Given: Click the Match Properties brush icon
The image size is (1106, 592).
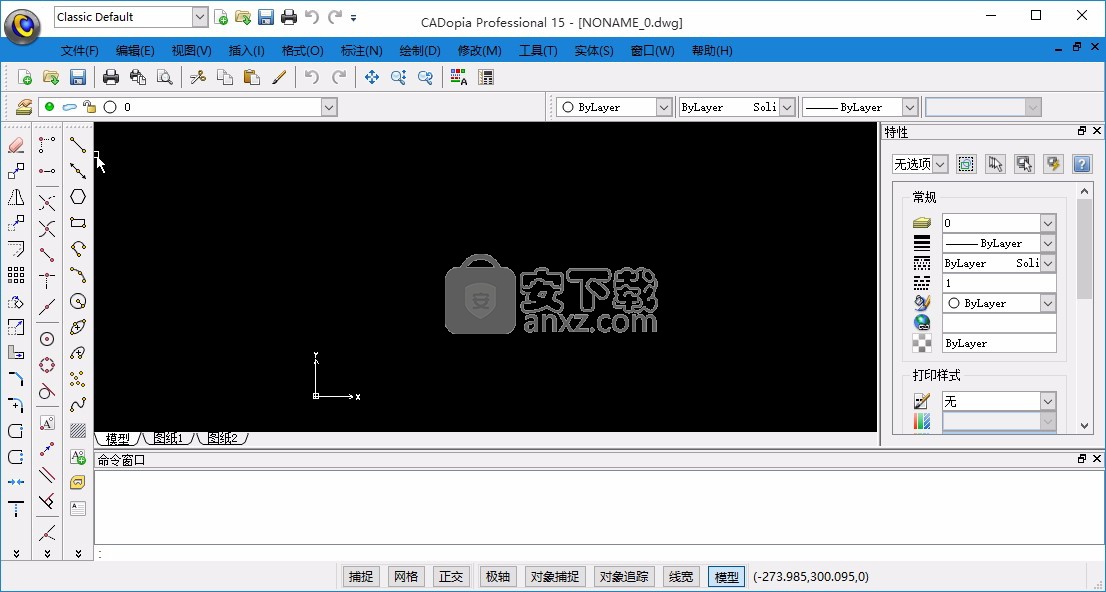Looking at the screenshot, I should pos(279,78).
